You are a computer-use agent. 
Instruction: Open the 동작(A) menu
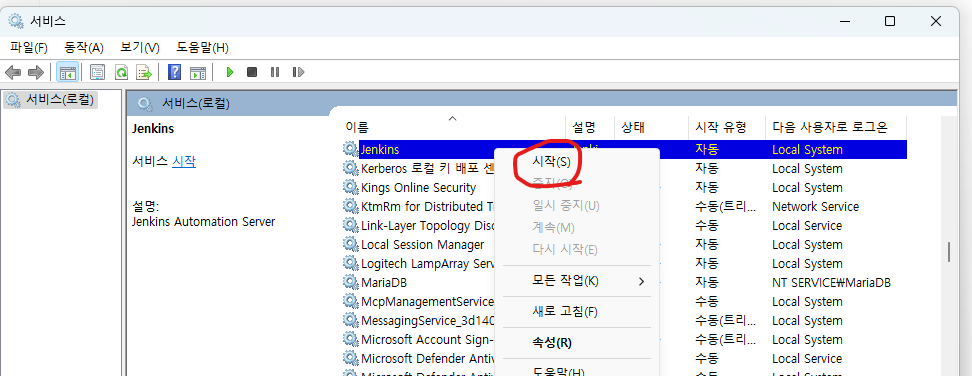coord(84,47)
